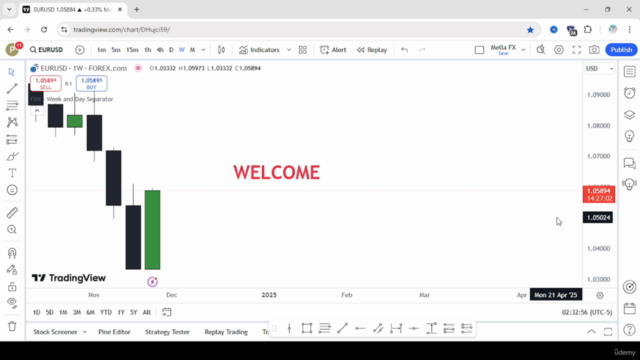
Task: Open the forecasting and measurement tools
Action: [12, 140]
